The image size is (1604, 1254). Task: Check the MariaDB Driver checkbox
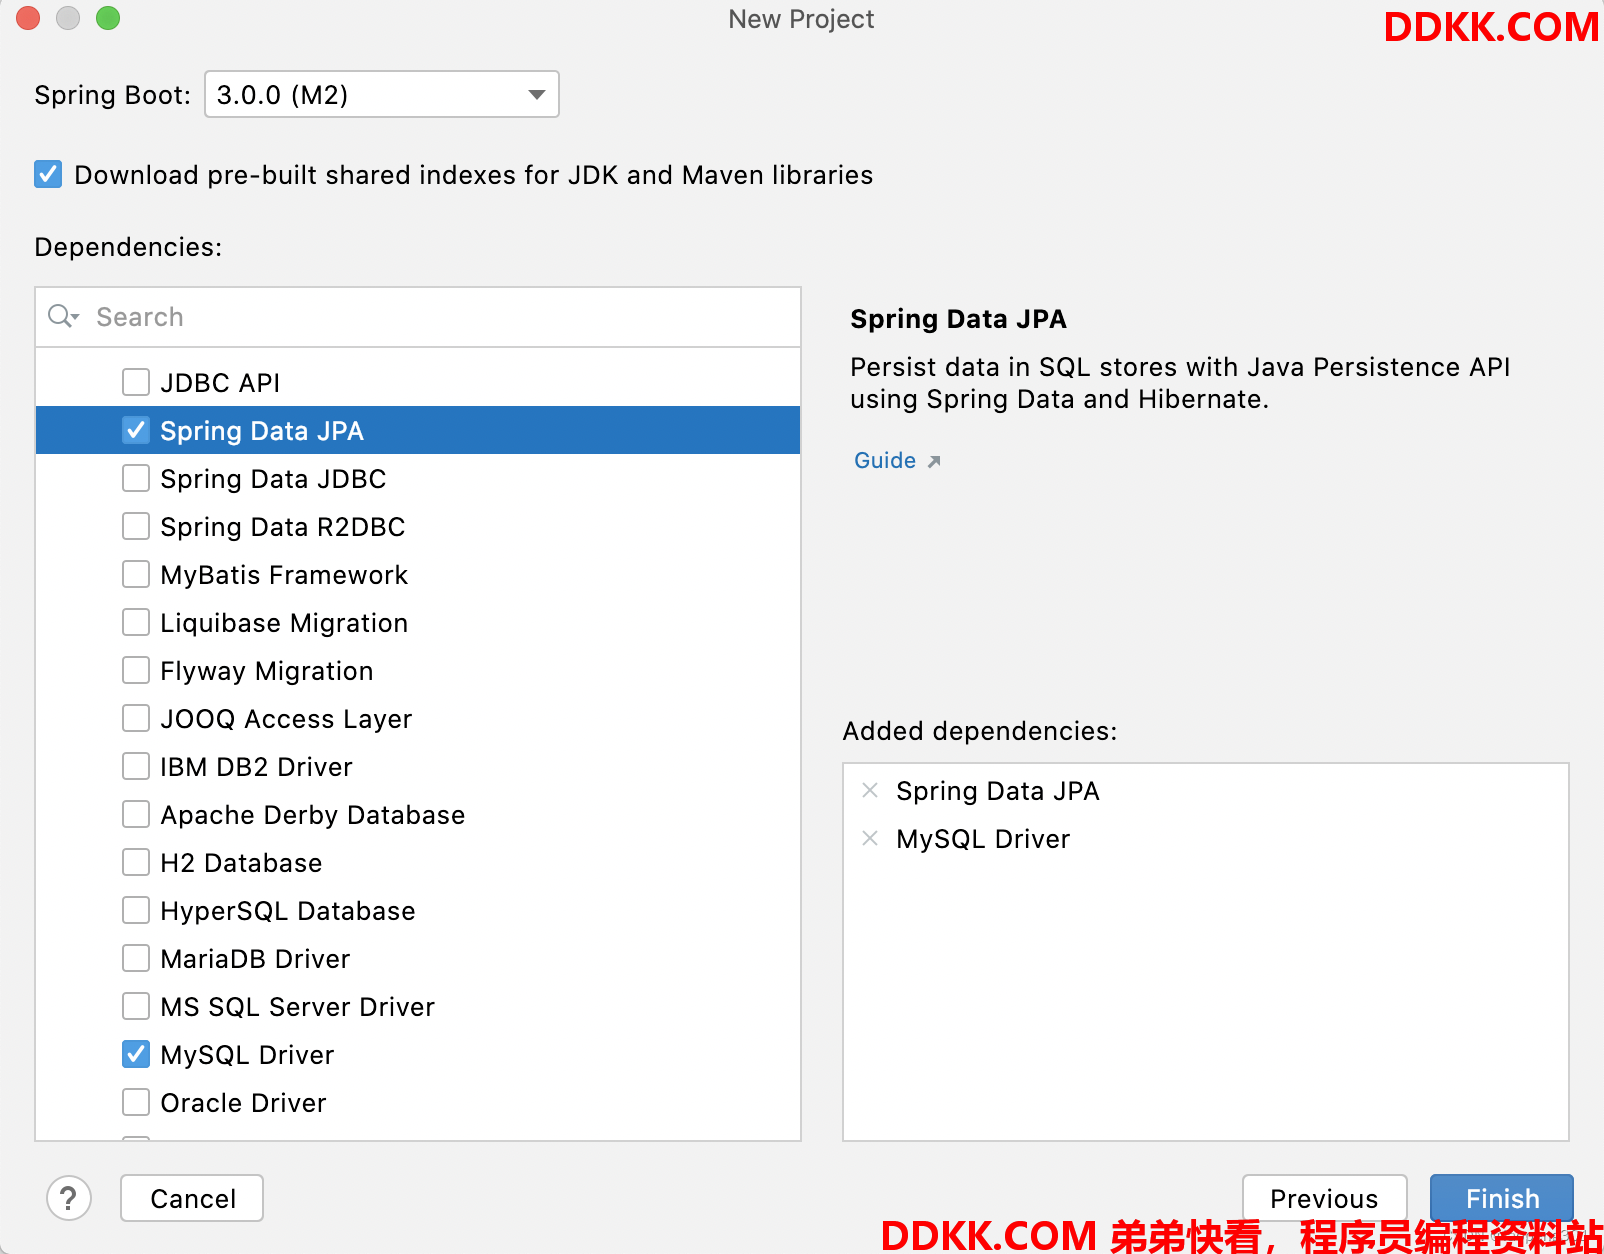click(x=136, y=958)
